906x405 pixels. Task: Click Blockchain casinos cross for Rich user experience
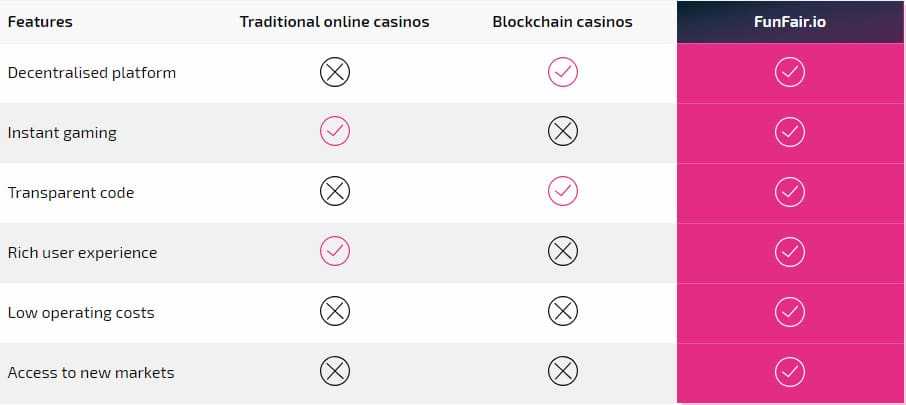point(563,252)
